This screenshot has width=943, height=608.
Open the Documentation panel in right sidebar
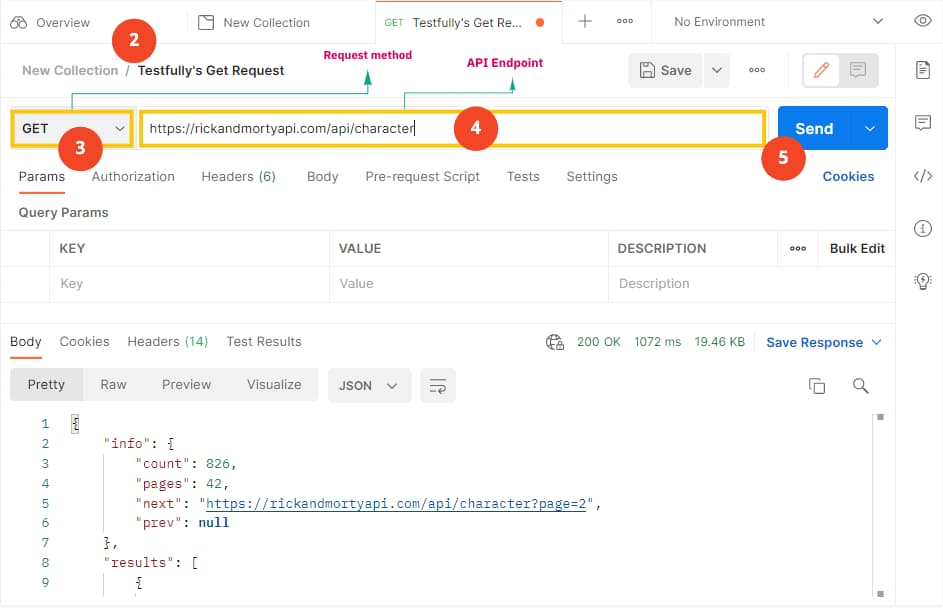tap(922, 70)
